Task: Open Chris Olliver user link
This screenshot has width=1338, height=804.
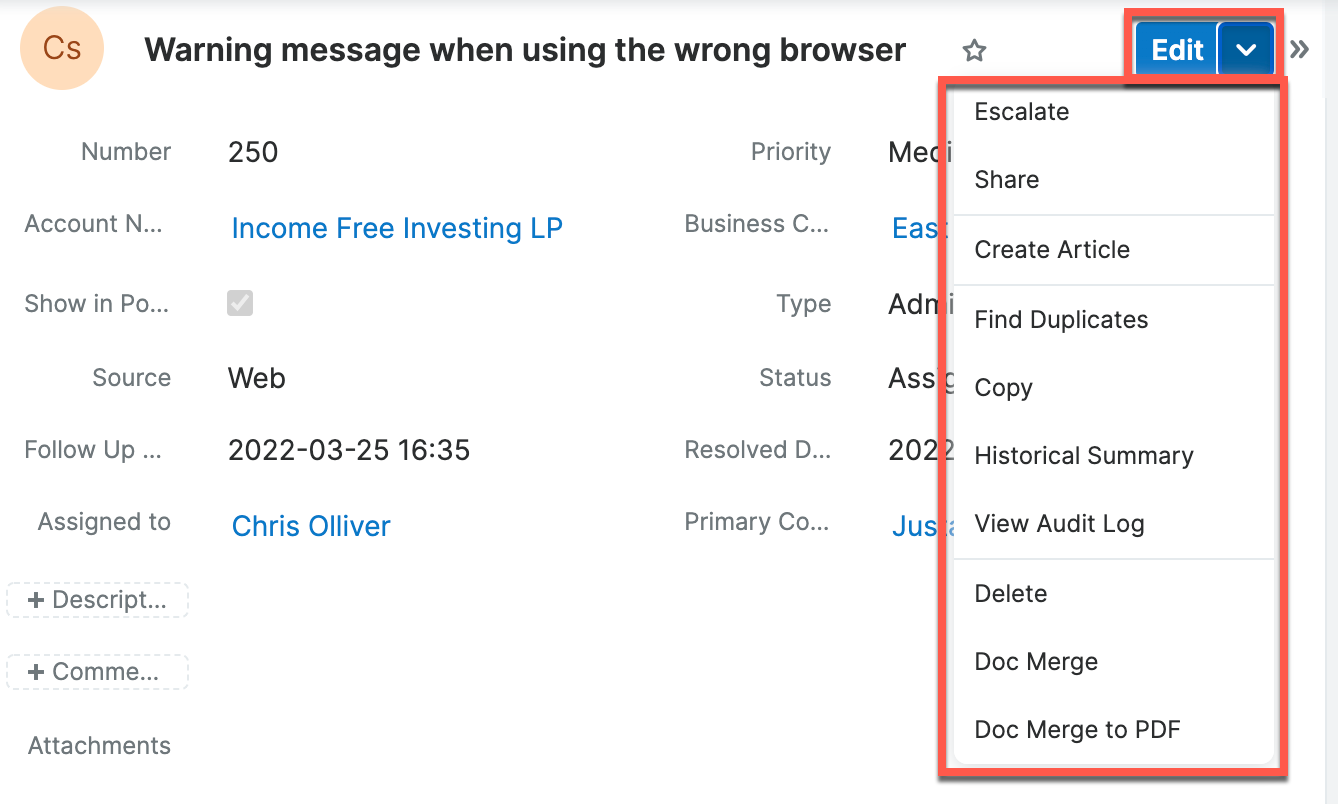Action: point(311,526)
